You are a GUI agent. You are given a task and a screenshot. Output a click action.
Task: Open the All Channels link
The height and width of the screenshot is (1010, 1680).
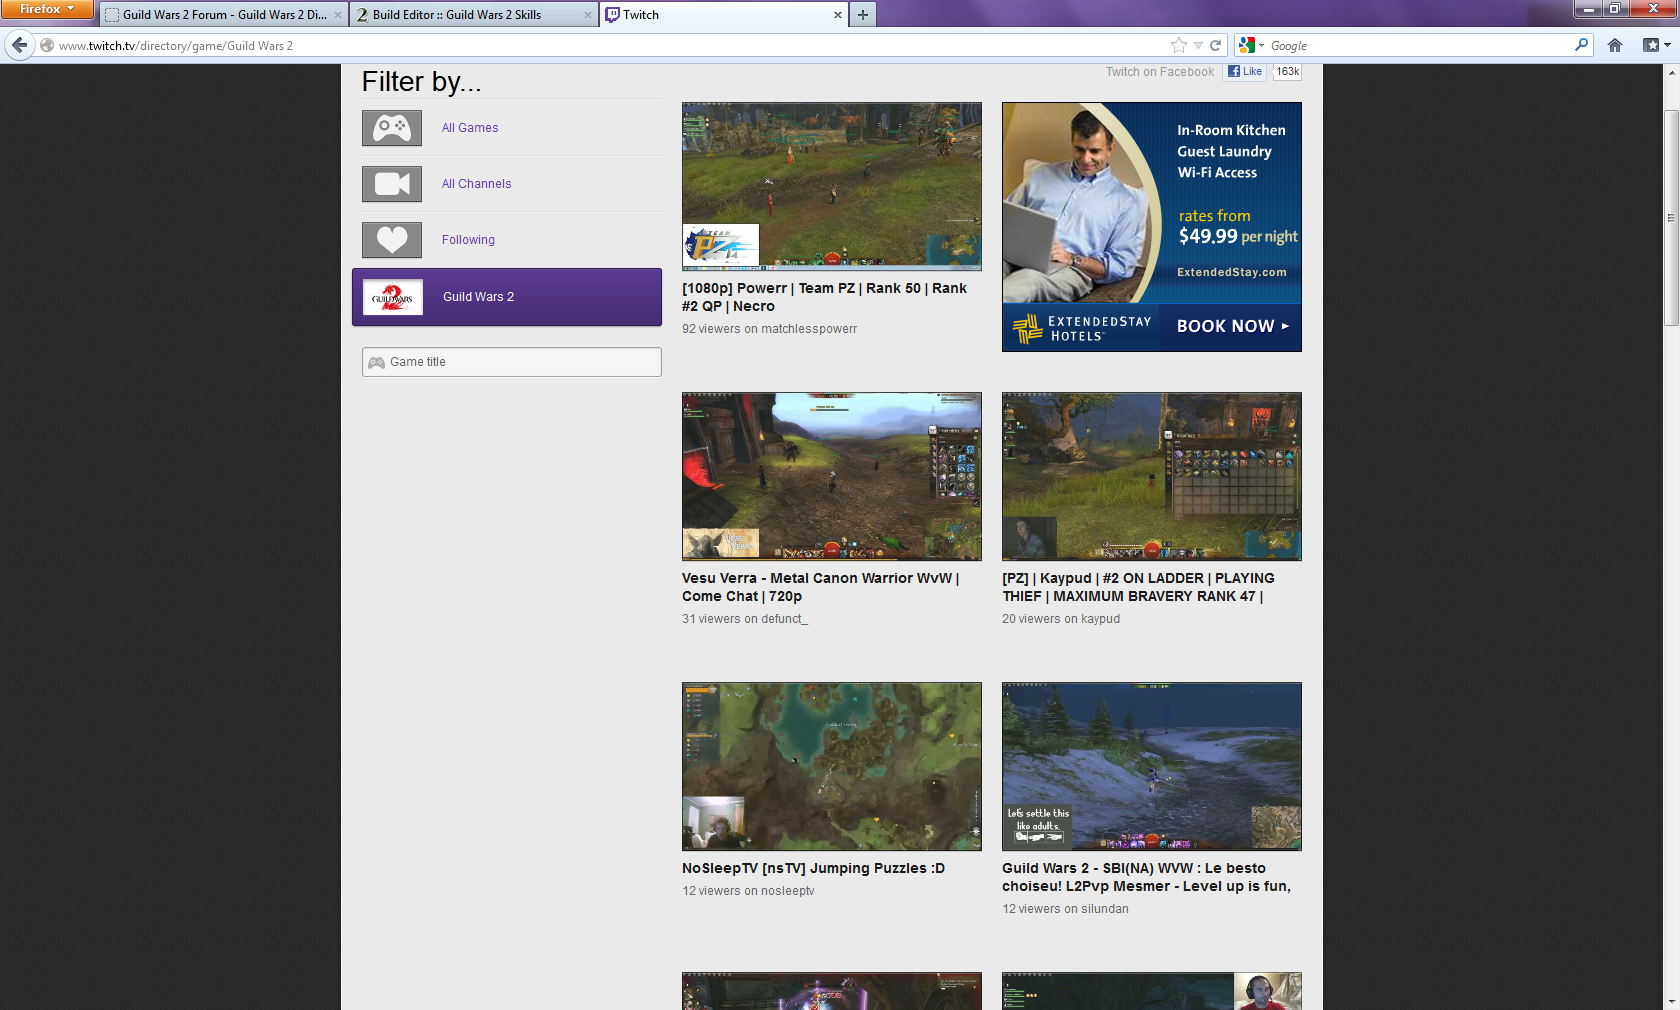[476, 184]
